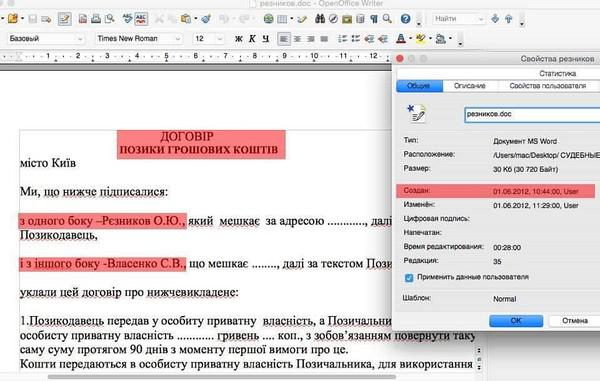Apply paragraph background color icon
Screen dimensions: 600x381
[x=441, y=39]
